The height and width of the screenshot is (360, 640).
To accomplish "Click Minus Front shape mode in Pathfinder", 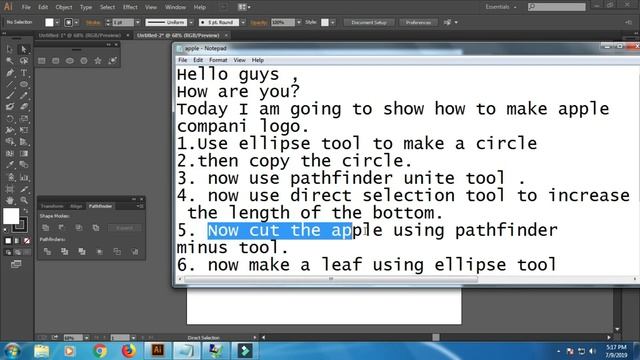I will tap(62, 228).
